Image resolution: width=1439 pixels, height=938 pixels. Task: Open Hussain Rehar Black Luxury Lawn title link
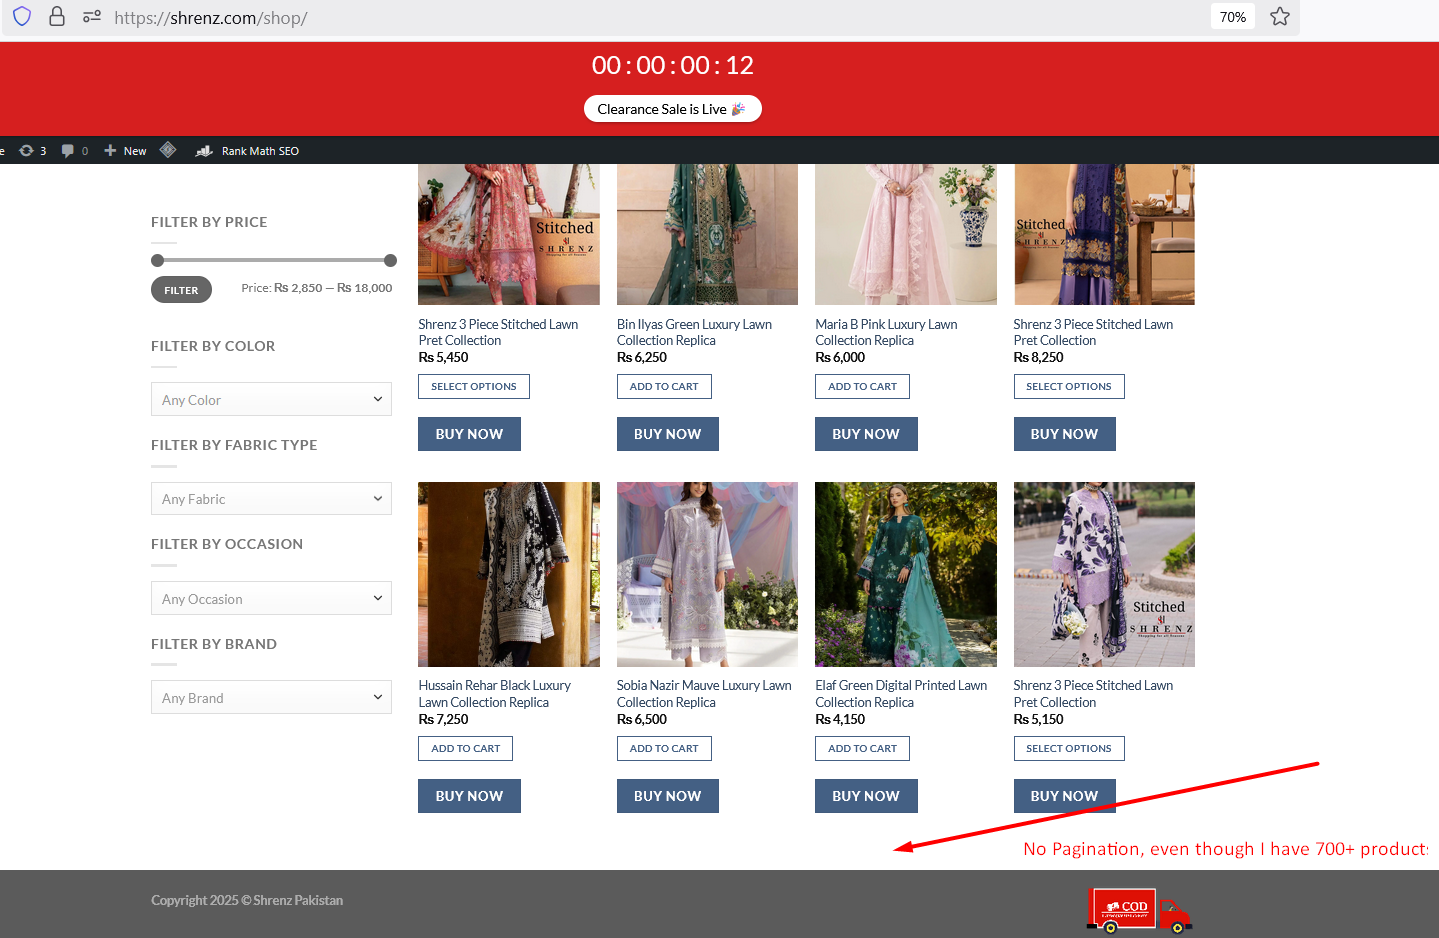pos(495,694)
